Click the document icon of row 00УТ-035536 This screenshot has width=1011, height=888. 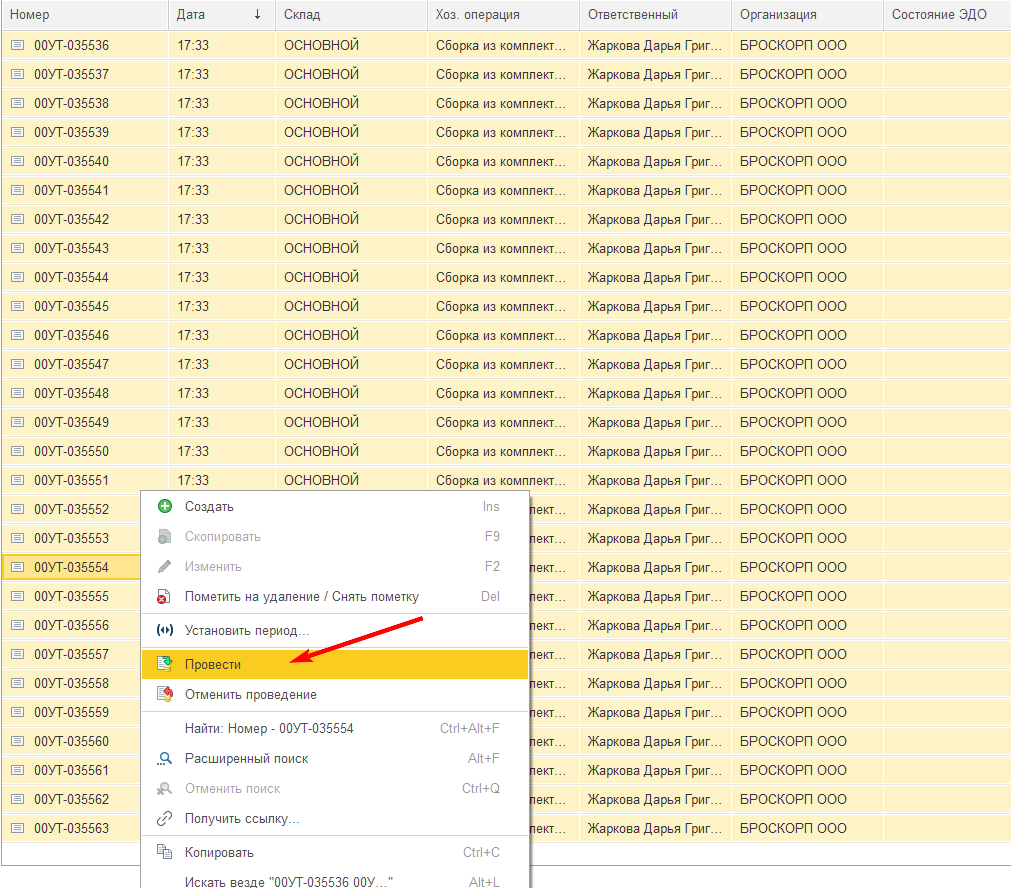[17, 45]
